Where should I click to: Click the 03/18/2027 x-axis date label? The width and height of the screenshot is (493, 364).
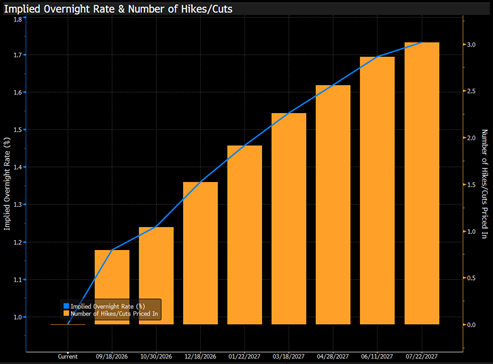click(x=289, y=357)
